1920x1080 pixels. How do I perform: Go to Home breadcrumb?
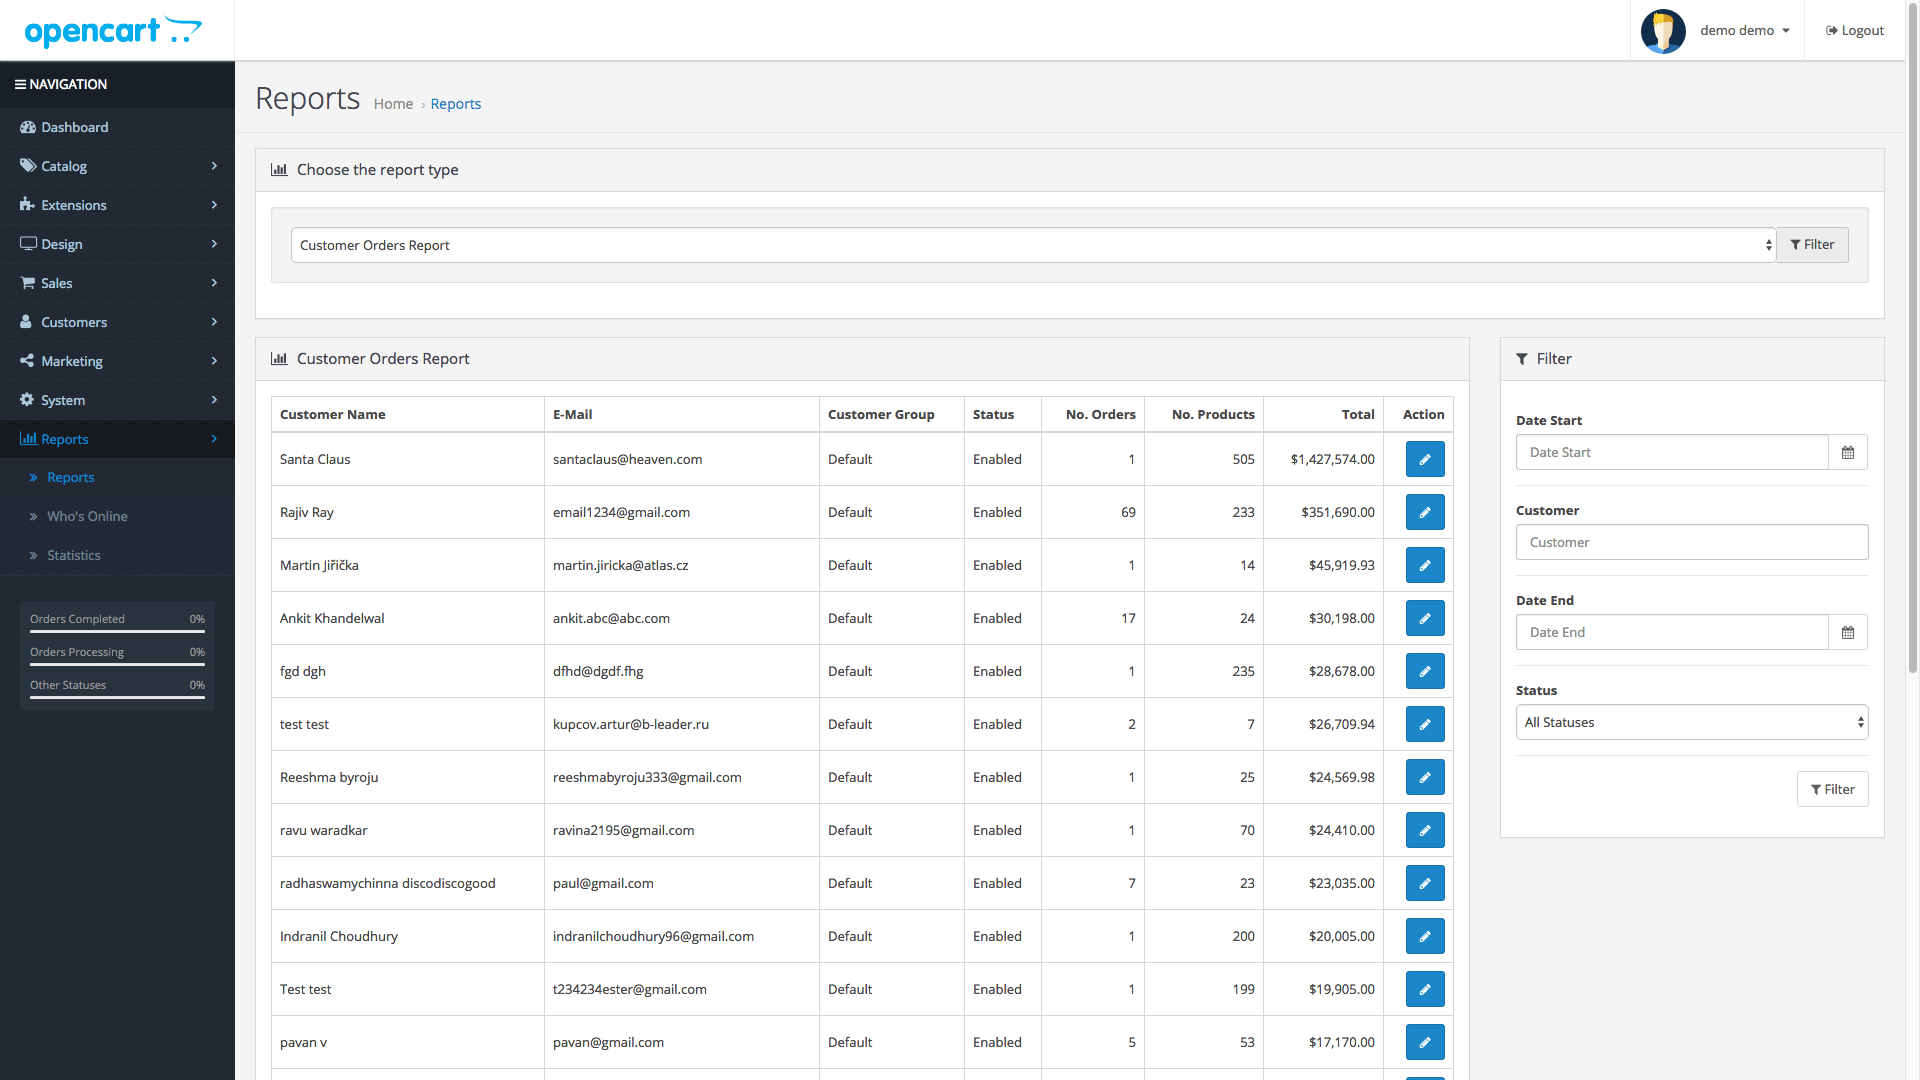coord(393,104)
